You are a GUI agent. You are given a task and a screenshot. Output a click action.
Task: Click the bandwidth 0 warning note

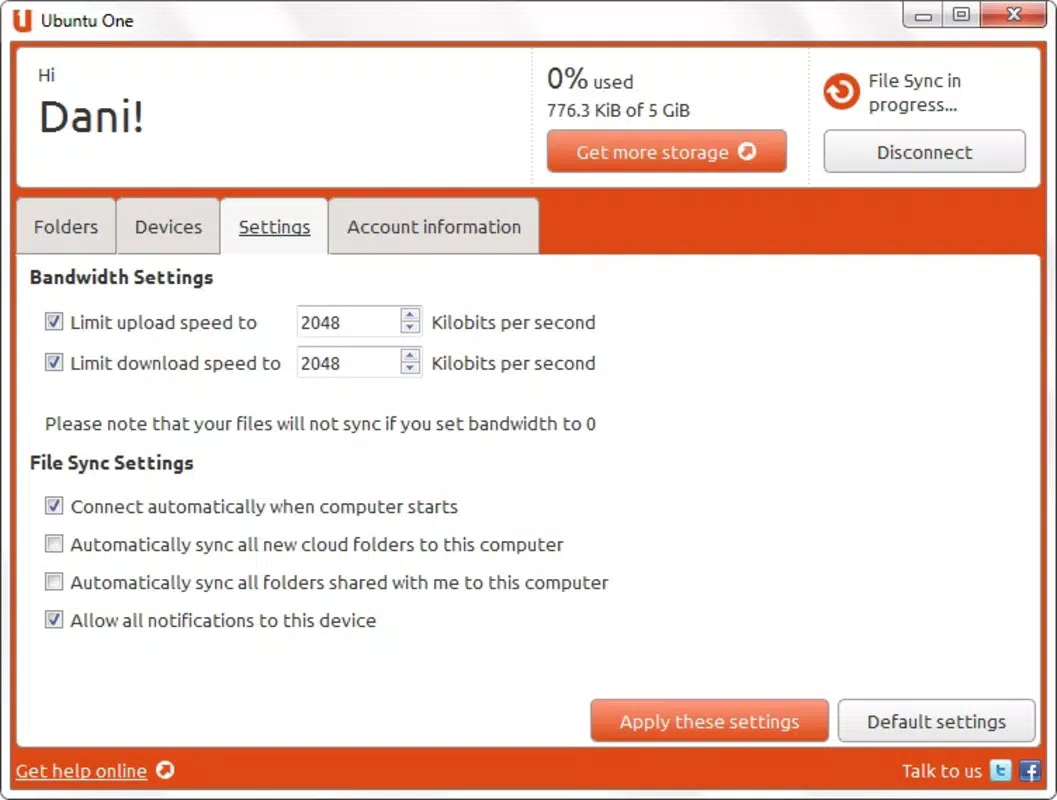pos(320,423)
